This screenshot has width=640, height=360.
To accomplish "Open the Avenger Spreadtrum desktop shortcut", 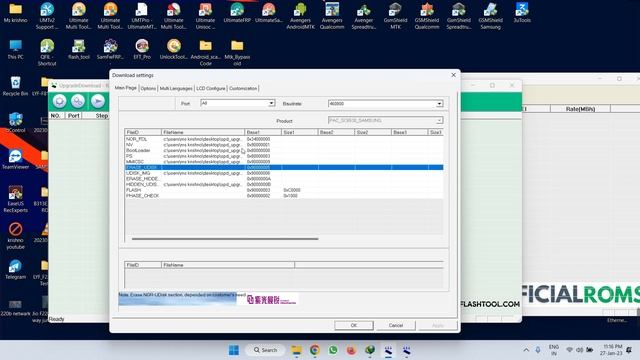I will 364,16.
